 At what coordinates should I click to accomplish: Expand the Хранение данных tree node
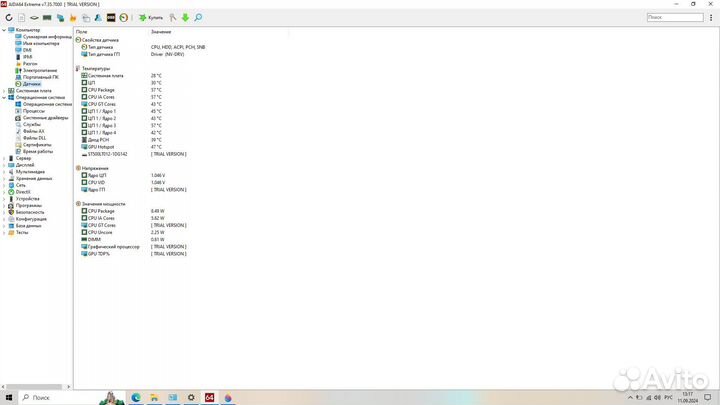click(x=4, y=179)
